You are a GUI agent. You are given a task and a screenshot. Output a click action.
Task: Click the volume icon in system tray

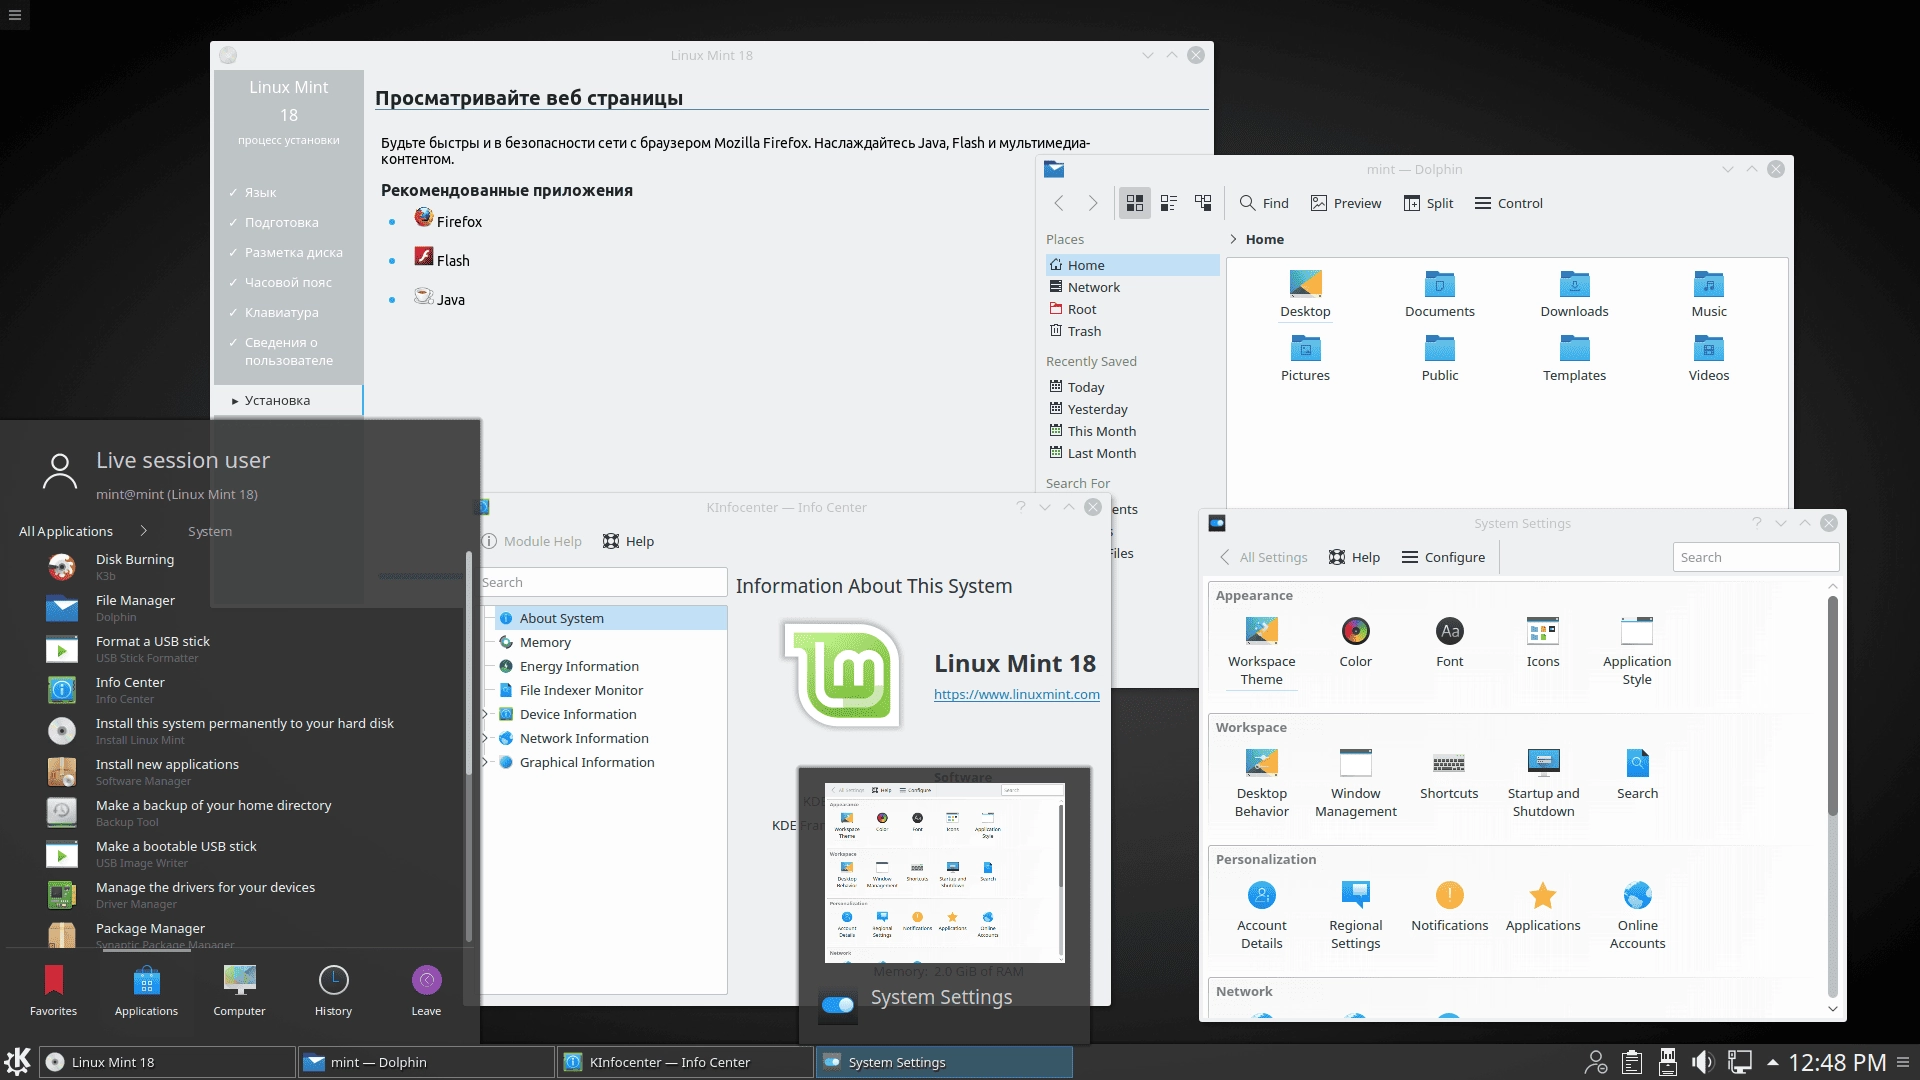coord(1702,1062)
